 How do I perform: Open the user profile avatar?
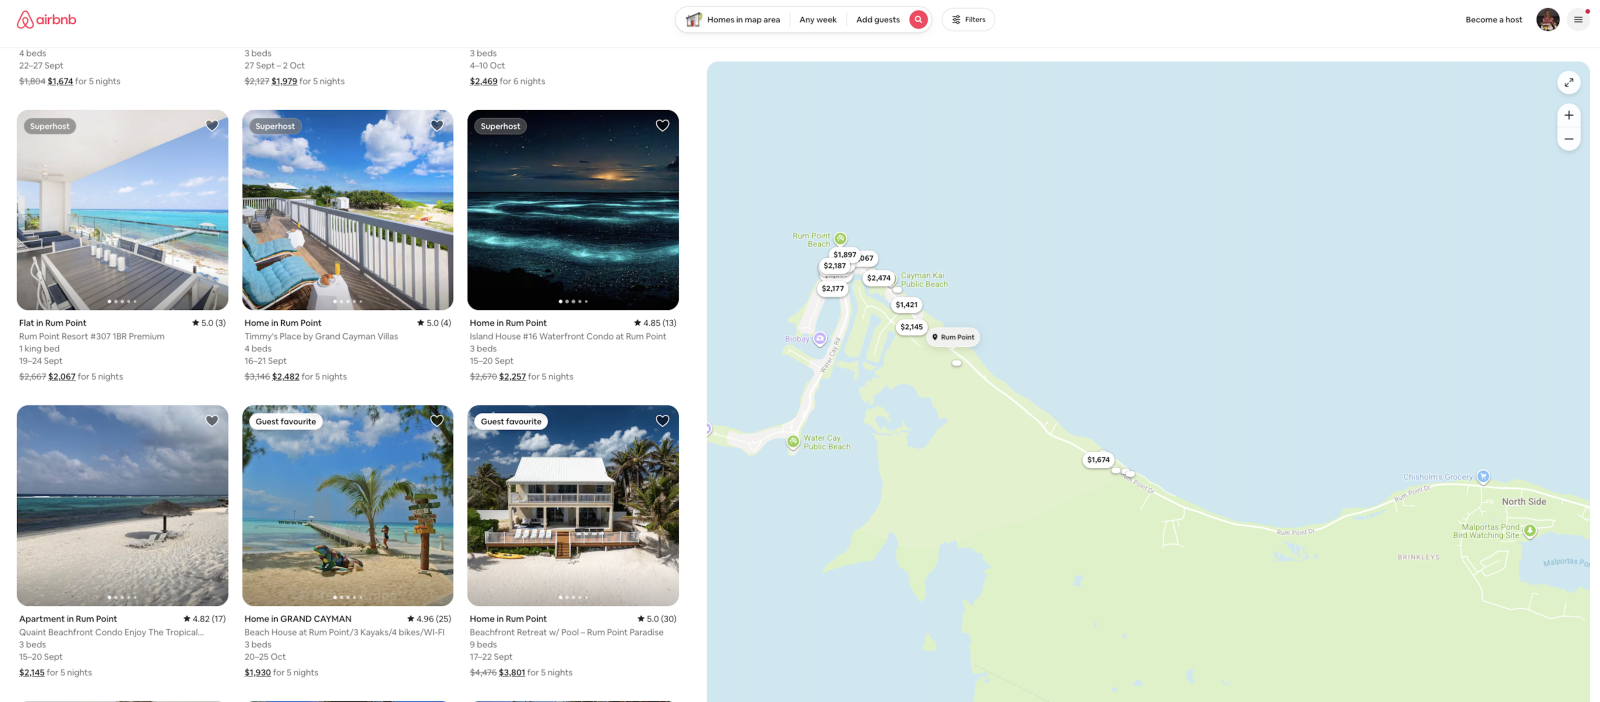click(x=1547, y=19)
